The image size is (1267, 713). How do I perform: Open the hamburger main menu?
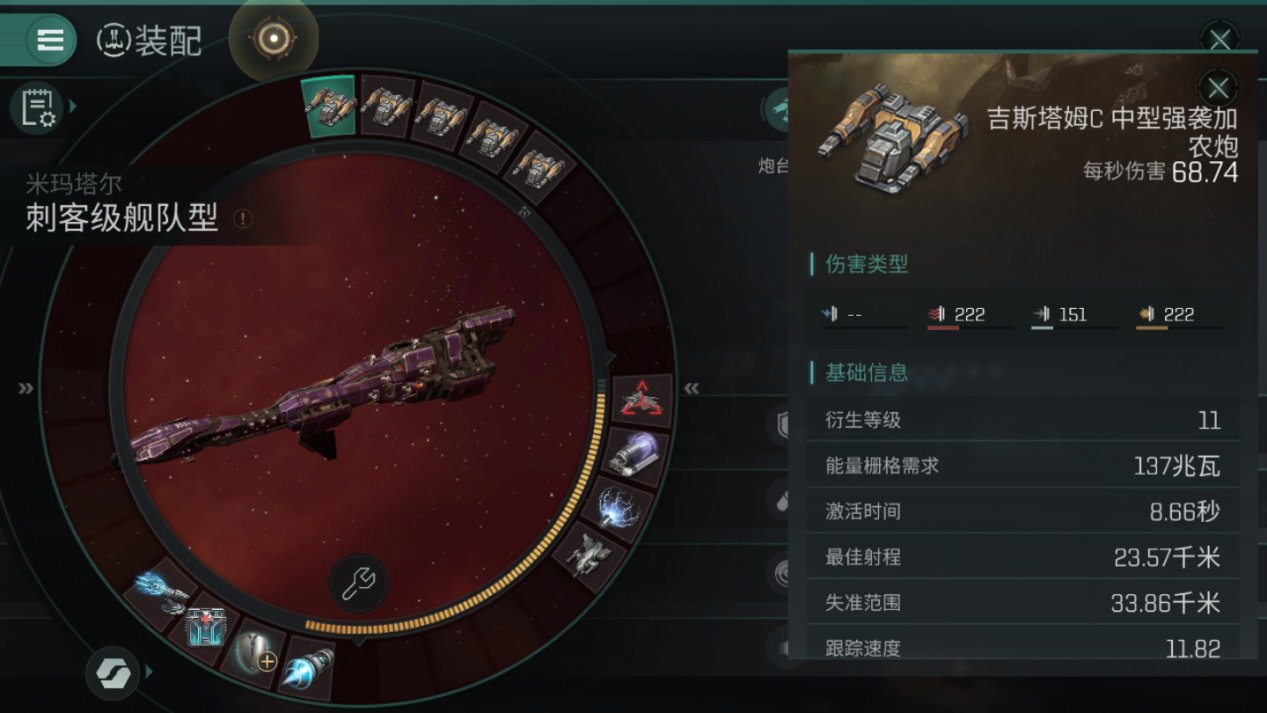pos(50,40)
